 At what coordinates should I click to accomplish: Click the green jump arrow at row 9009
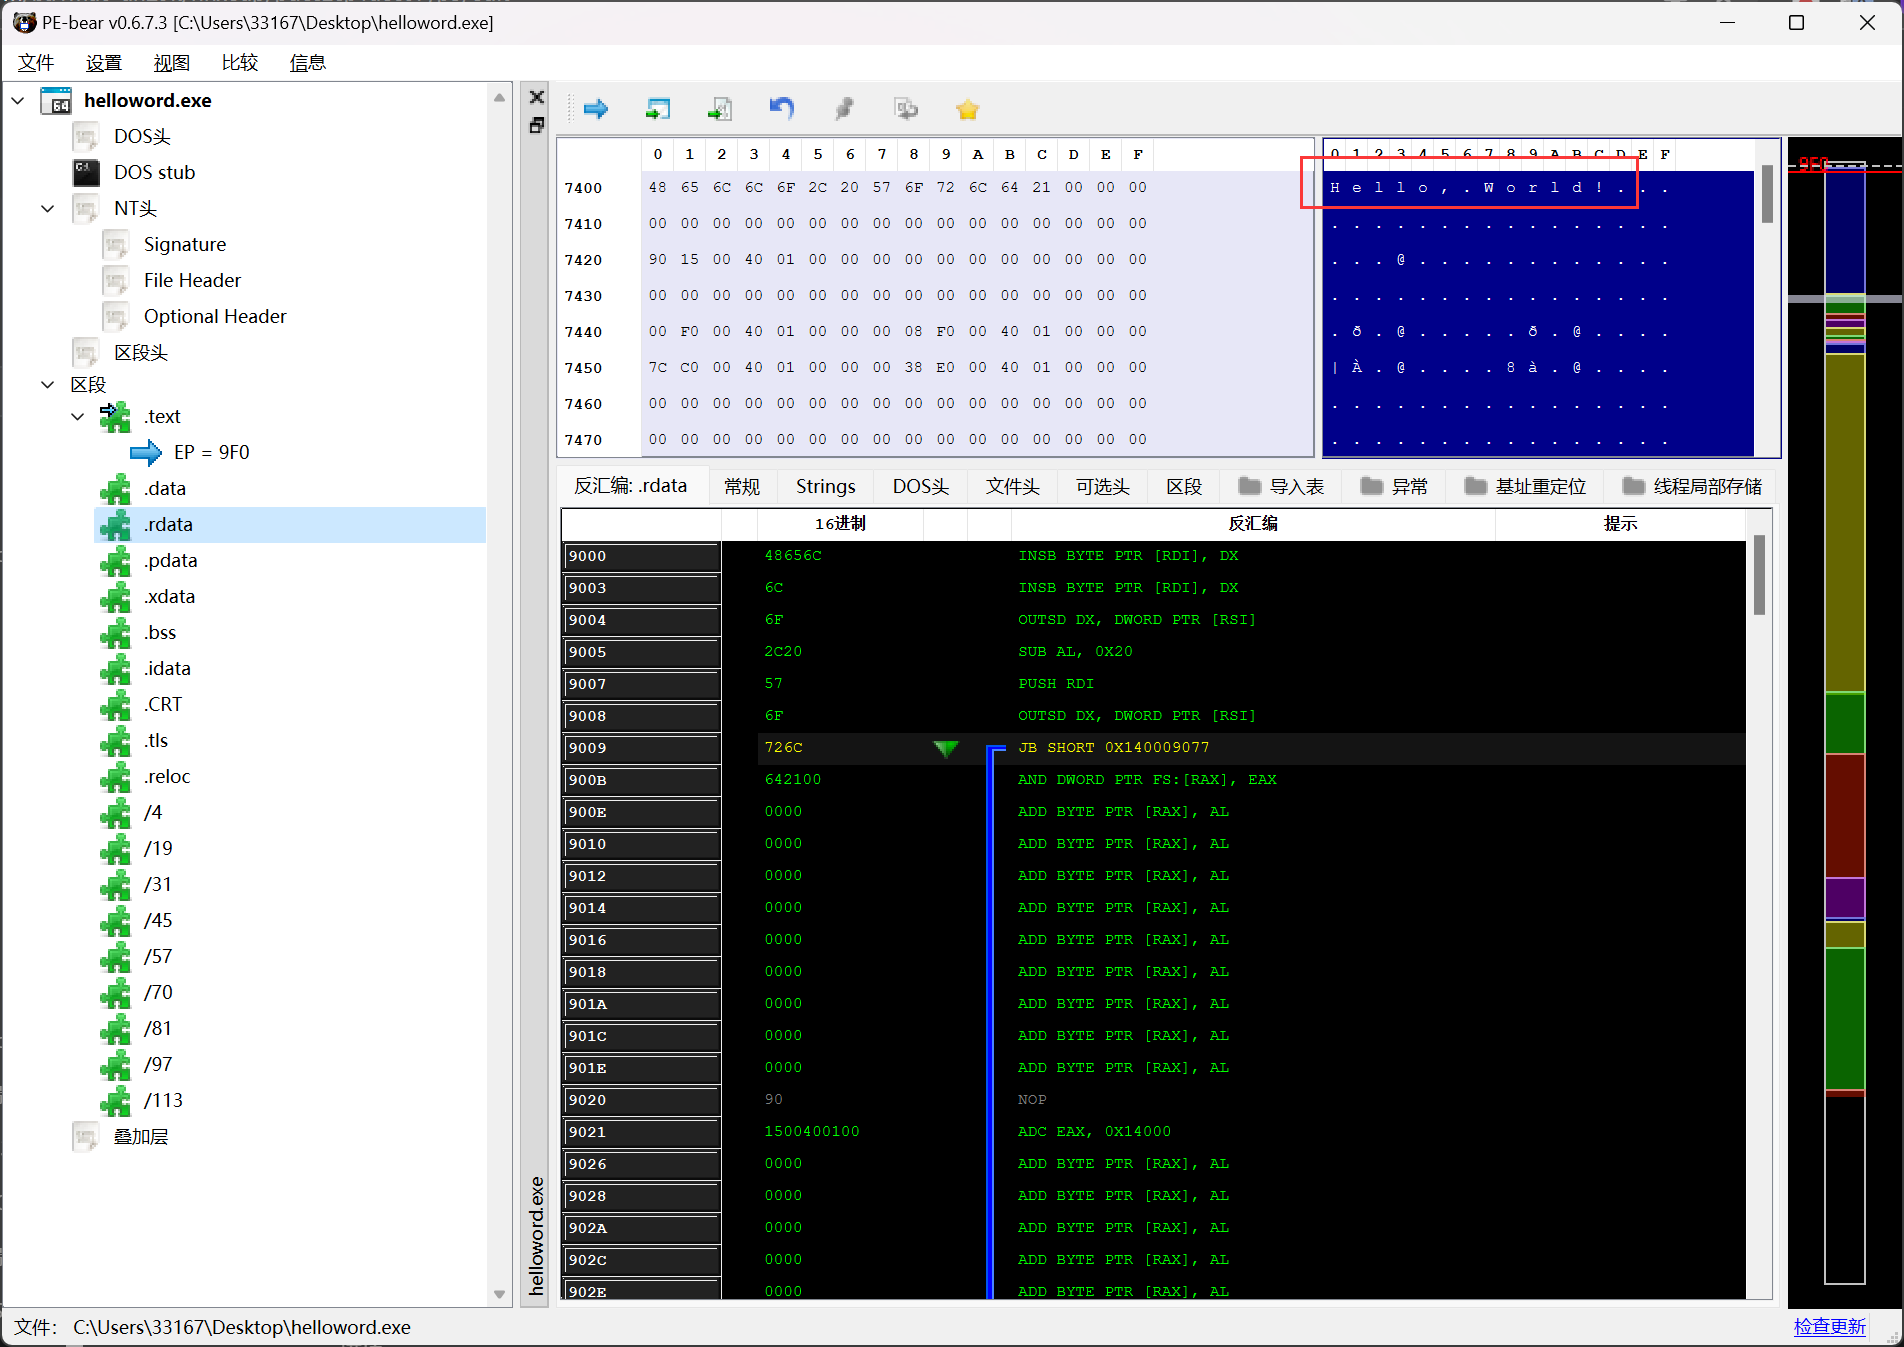pyautogui.click(x=945, y=748)
